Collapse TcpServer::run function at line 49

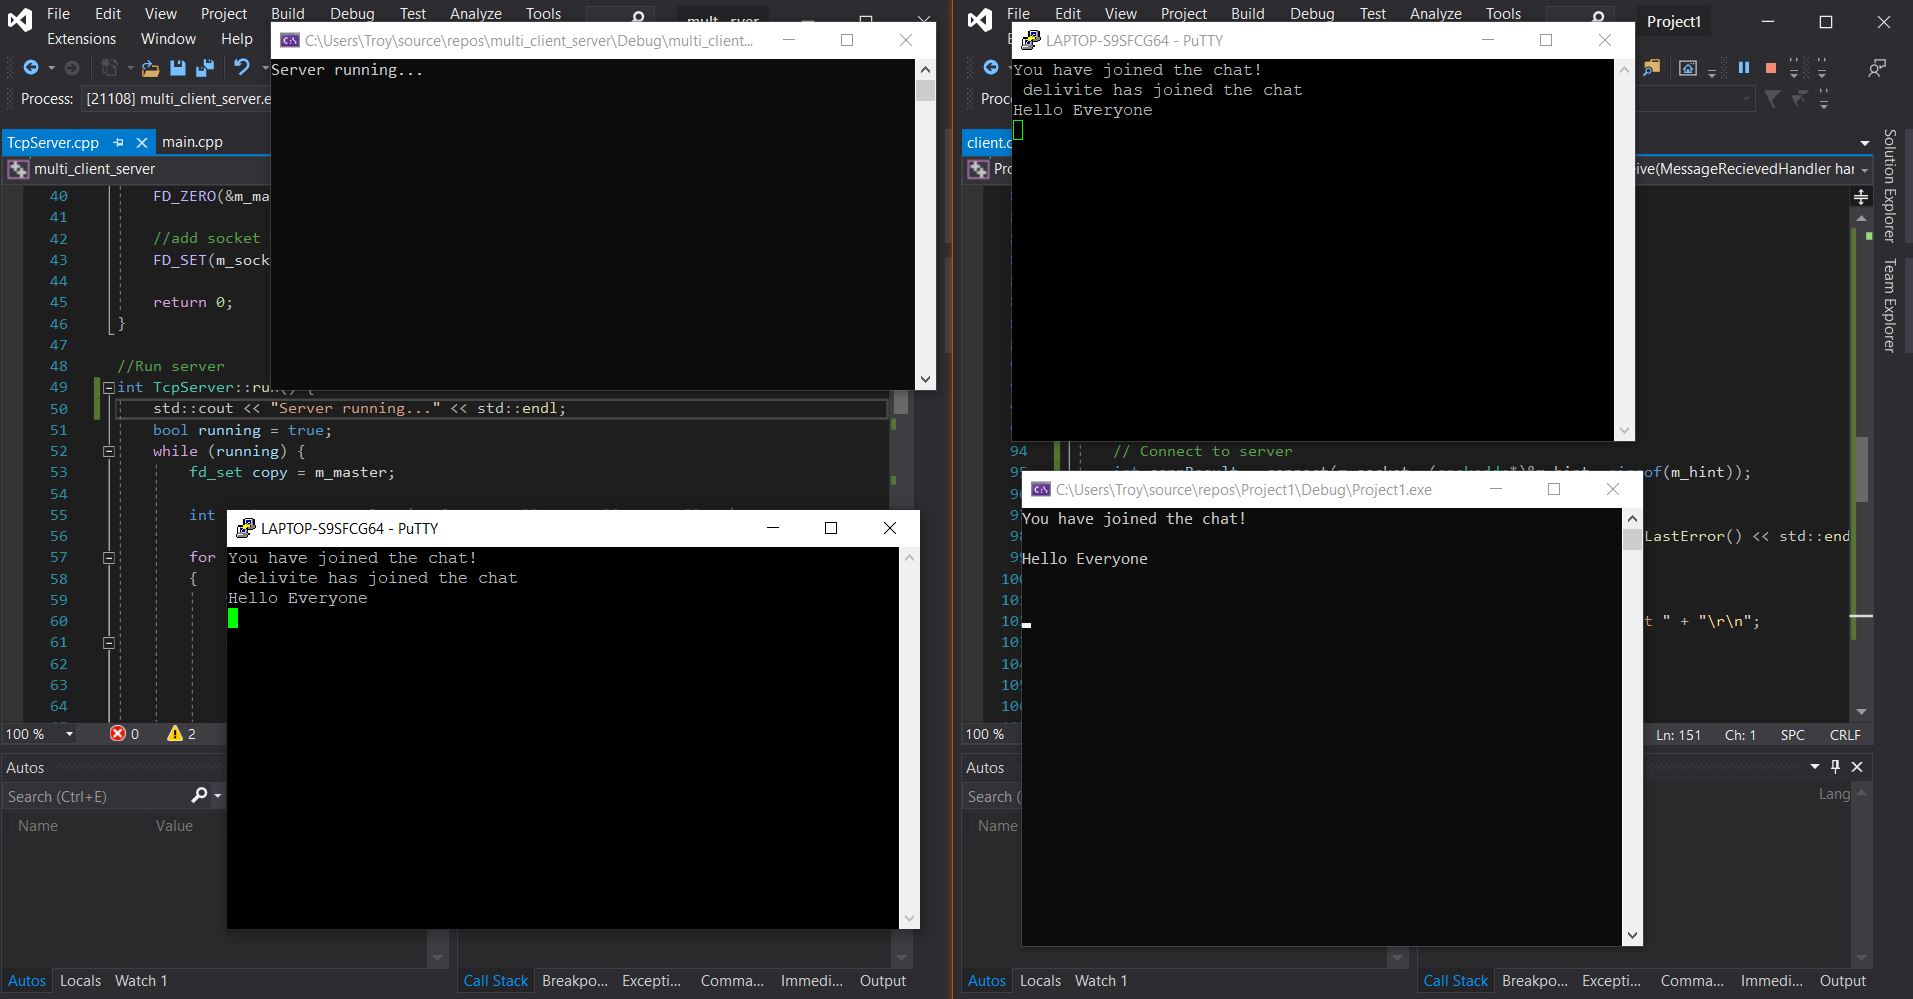[x=109, y=387]
